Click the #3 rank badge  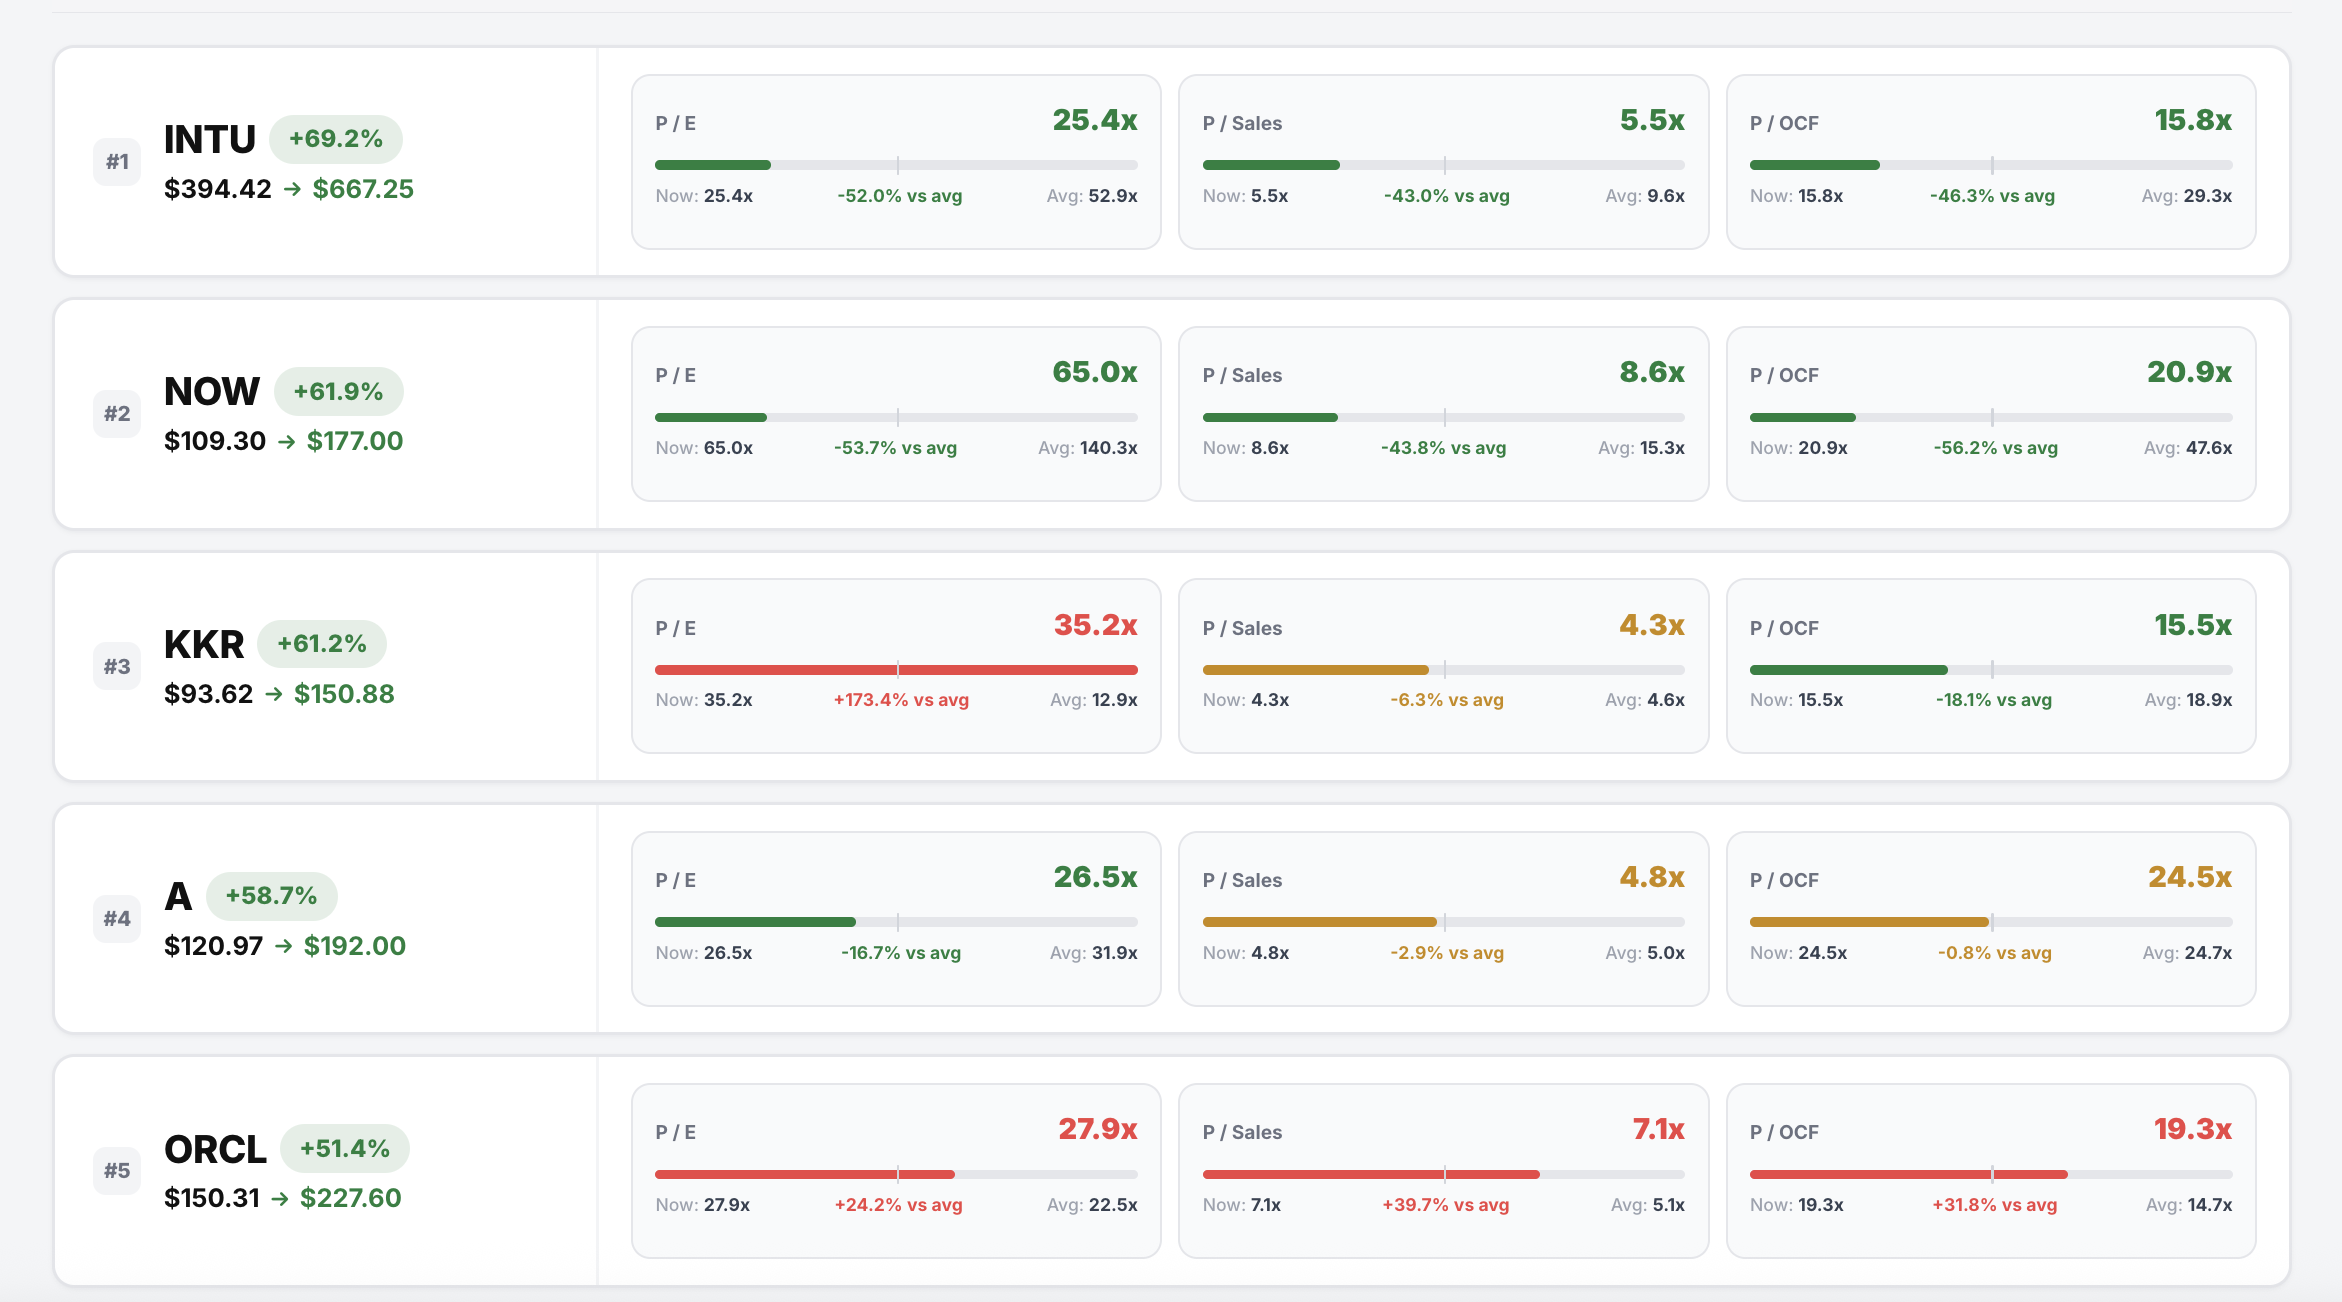click(x=117, y=667)
